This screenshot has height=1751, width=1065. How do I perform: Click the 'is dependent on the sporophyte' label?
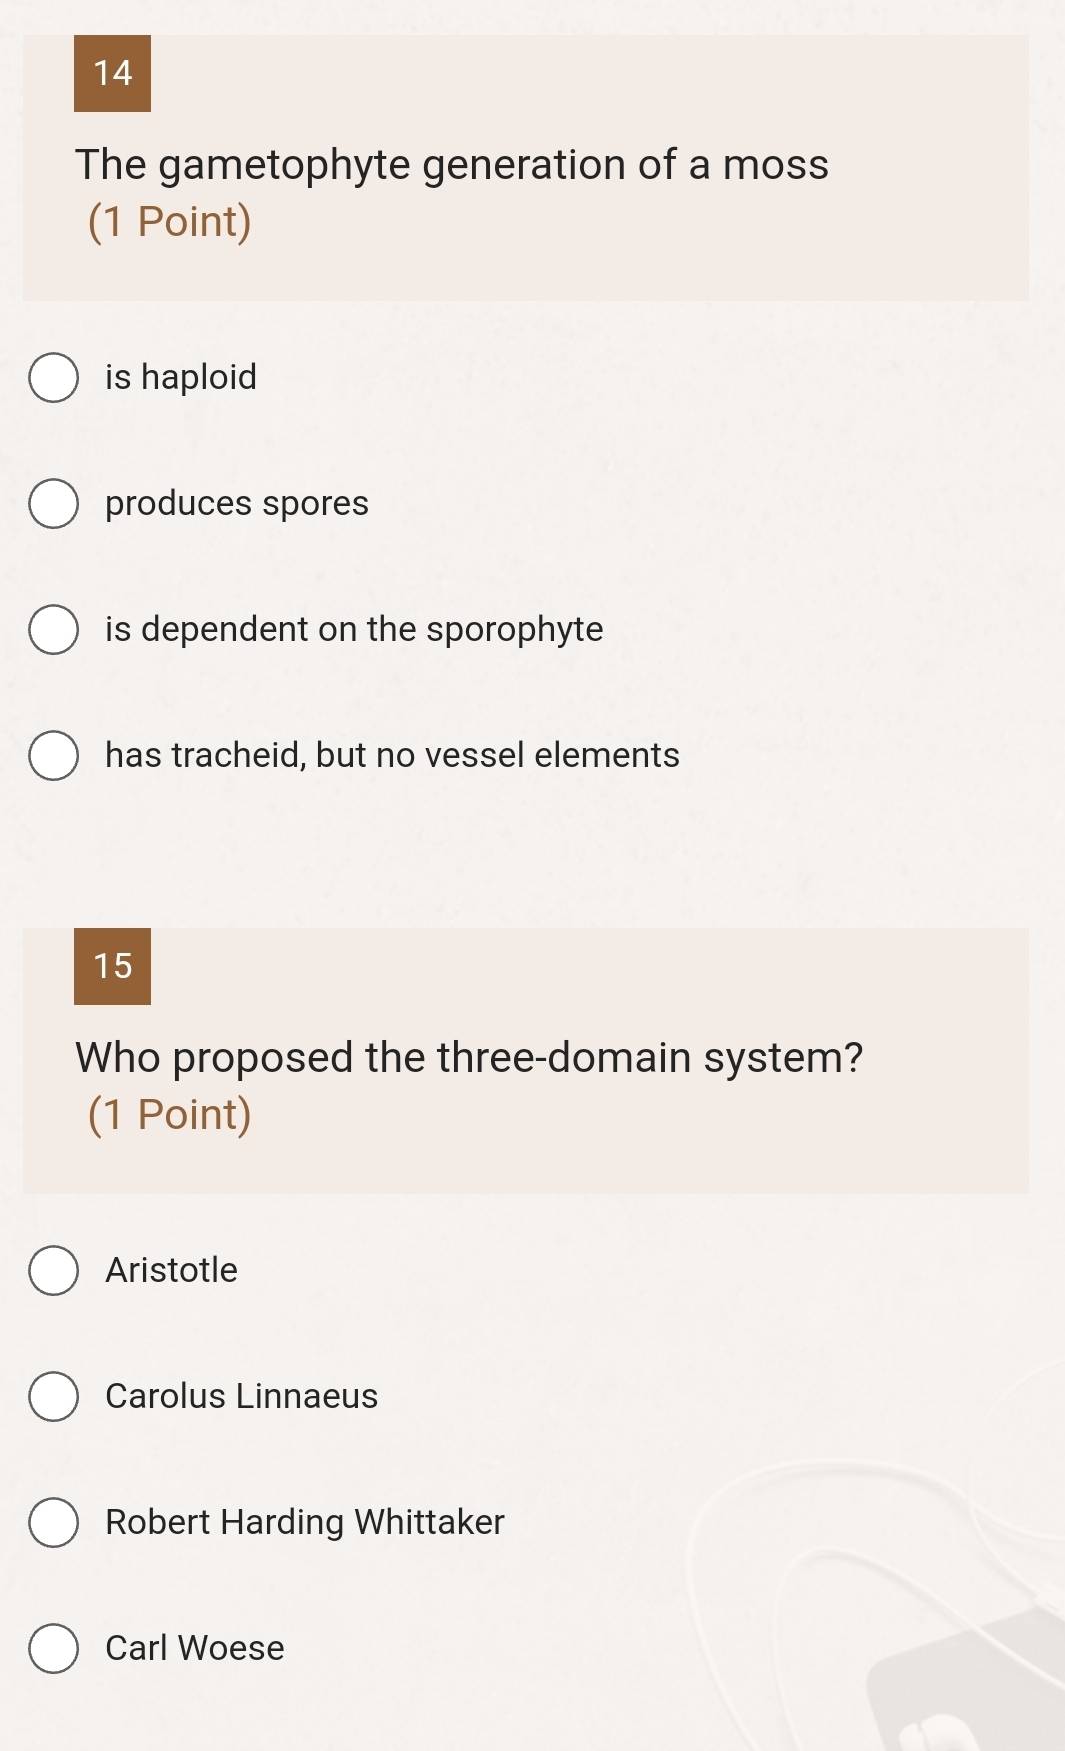click(x=354, y=629)
